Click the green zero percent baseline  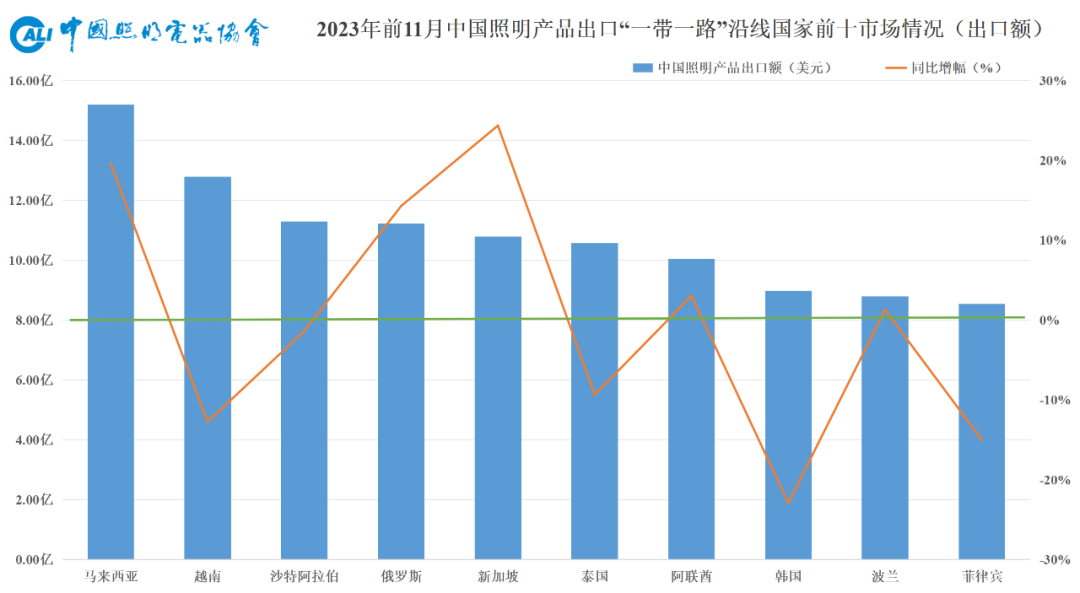[x=548, y=319]
